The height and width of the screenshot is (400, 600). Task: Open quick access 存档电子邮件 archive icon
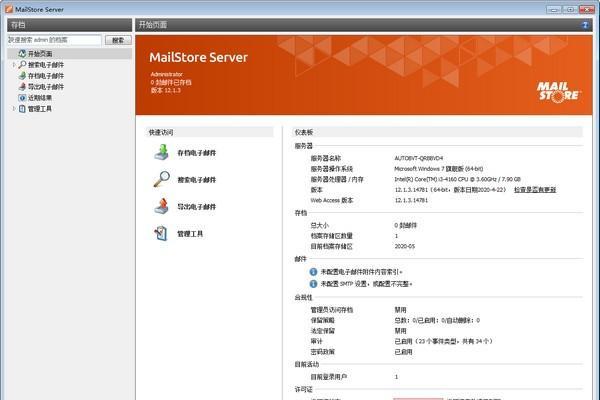[x=161, y=152]
